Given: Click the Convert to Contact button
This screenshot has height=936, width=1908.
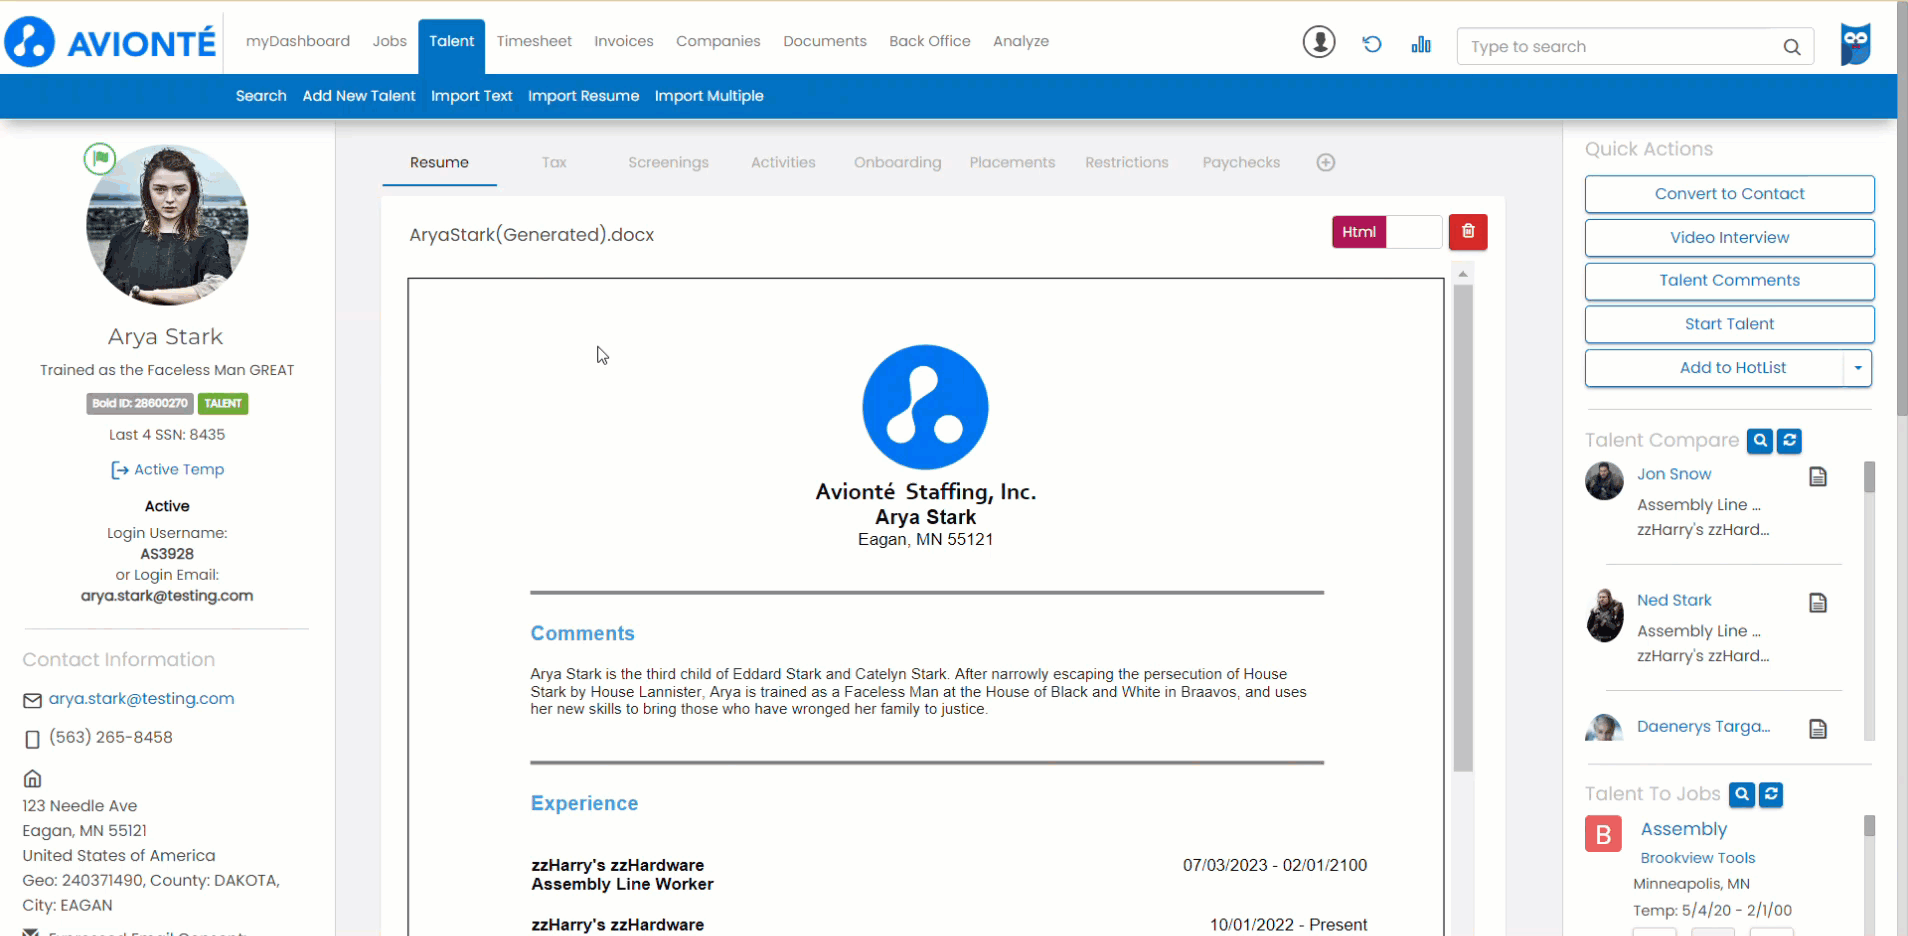Looking at the screenshot, I should pyautogui.click(x=1729, y=194).
